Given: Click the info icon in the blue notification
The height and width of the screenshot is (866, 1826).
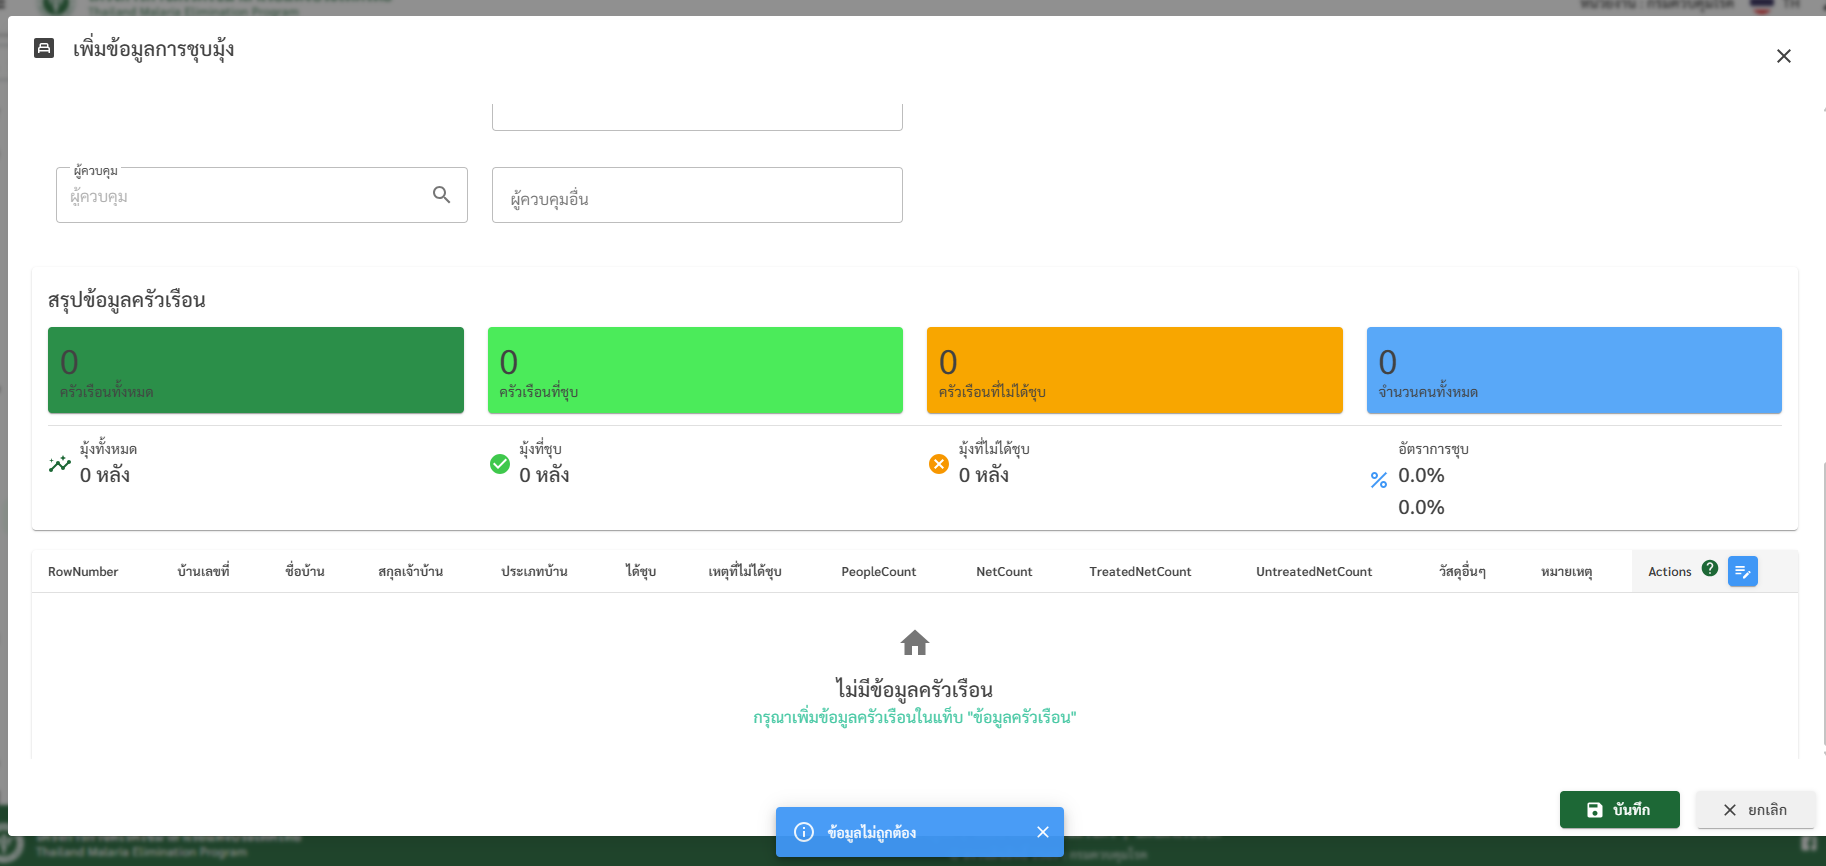Looking at the screenshot, I should pos(804,832).
